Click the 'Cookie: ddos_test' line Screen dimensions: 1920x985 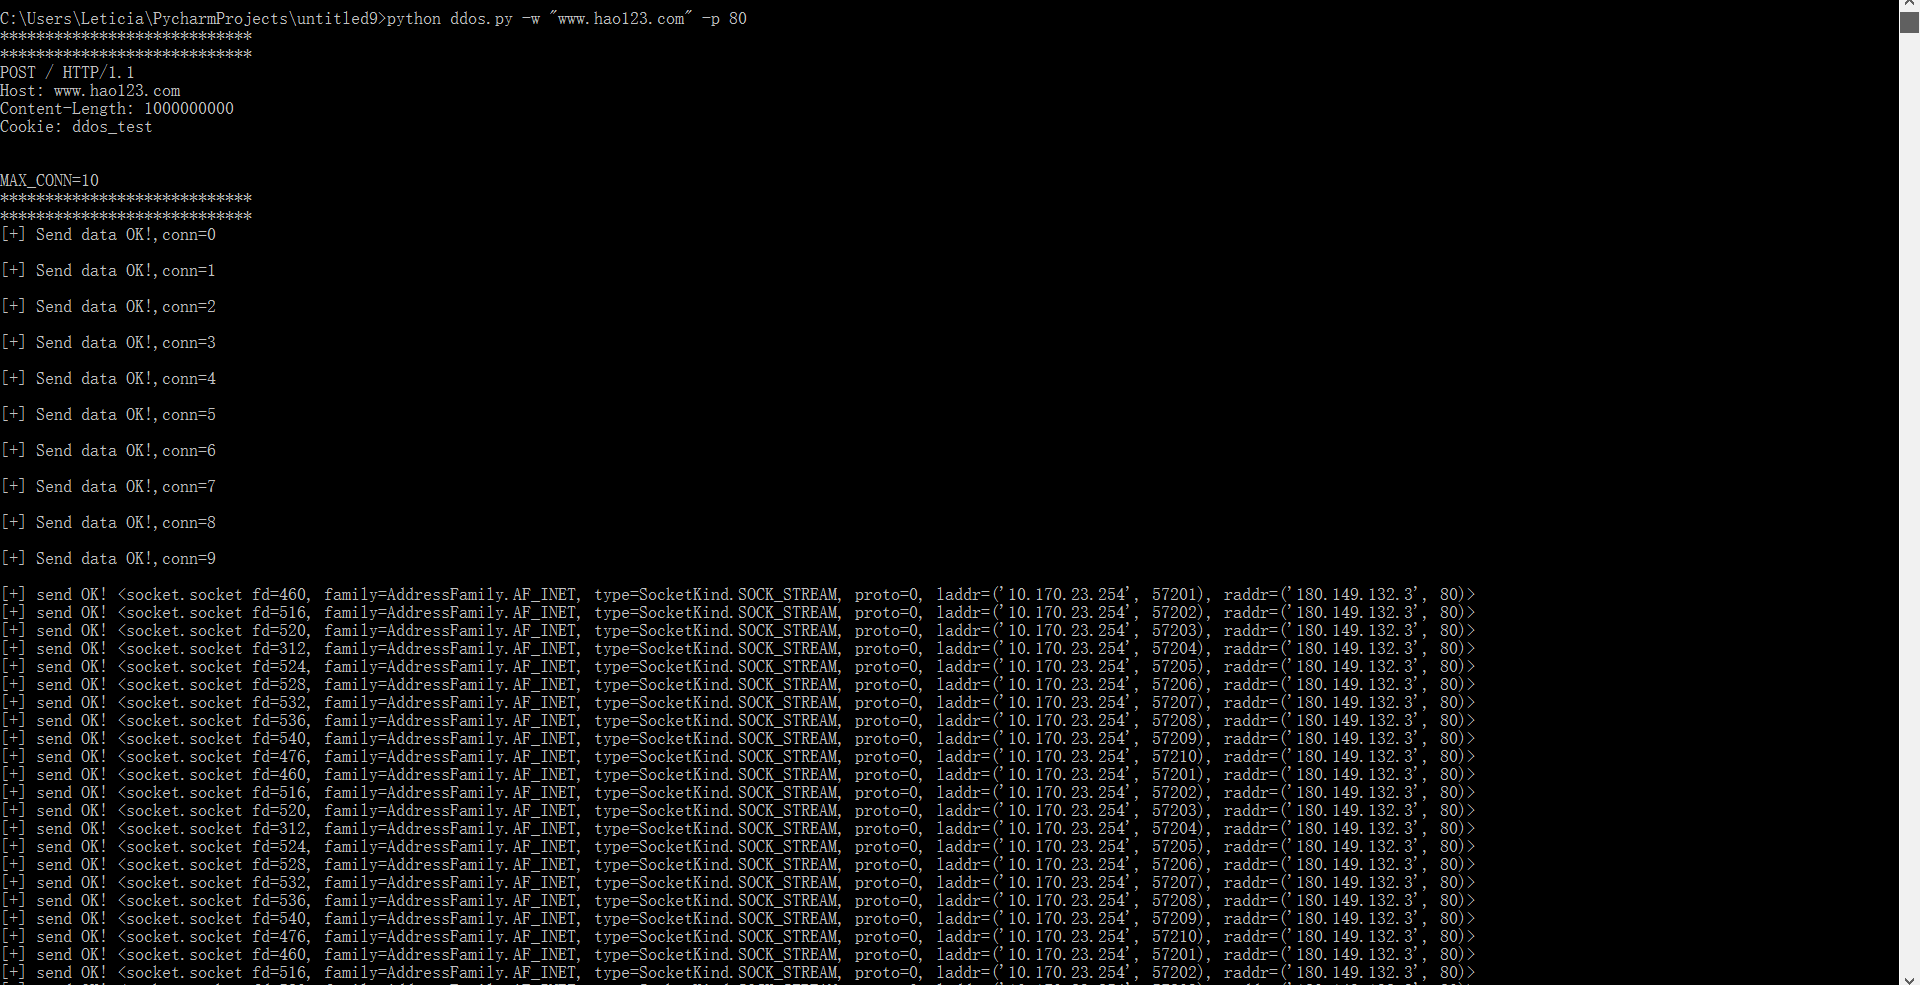(76, 127)
